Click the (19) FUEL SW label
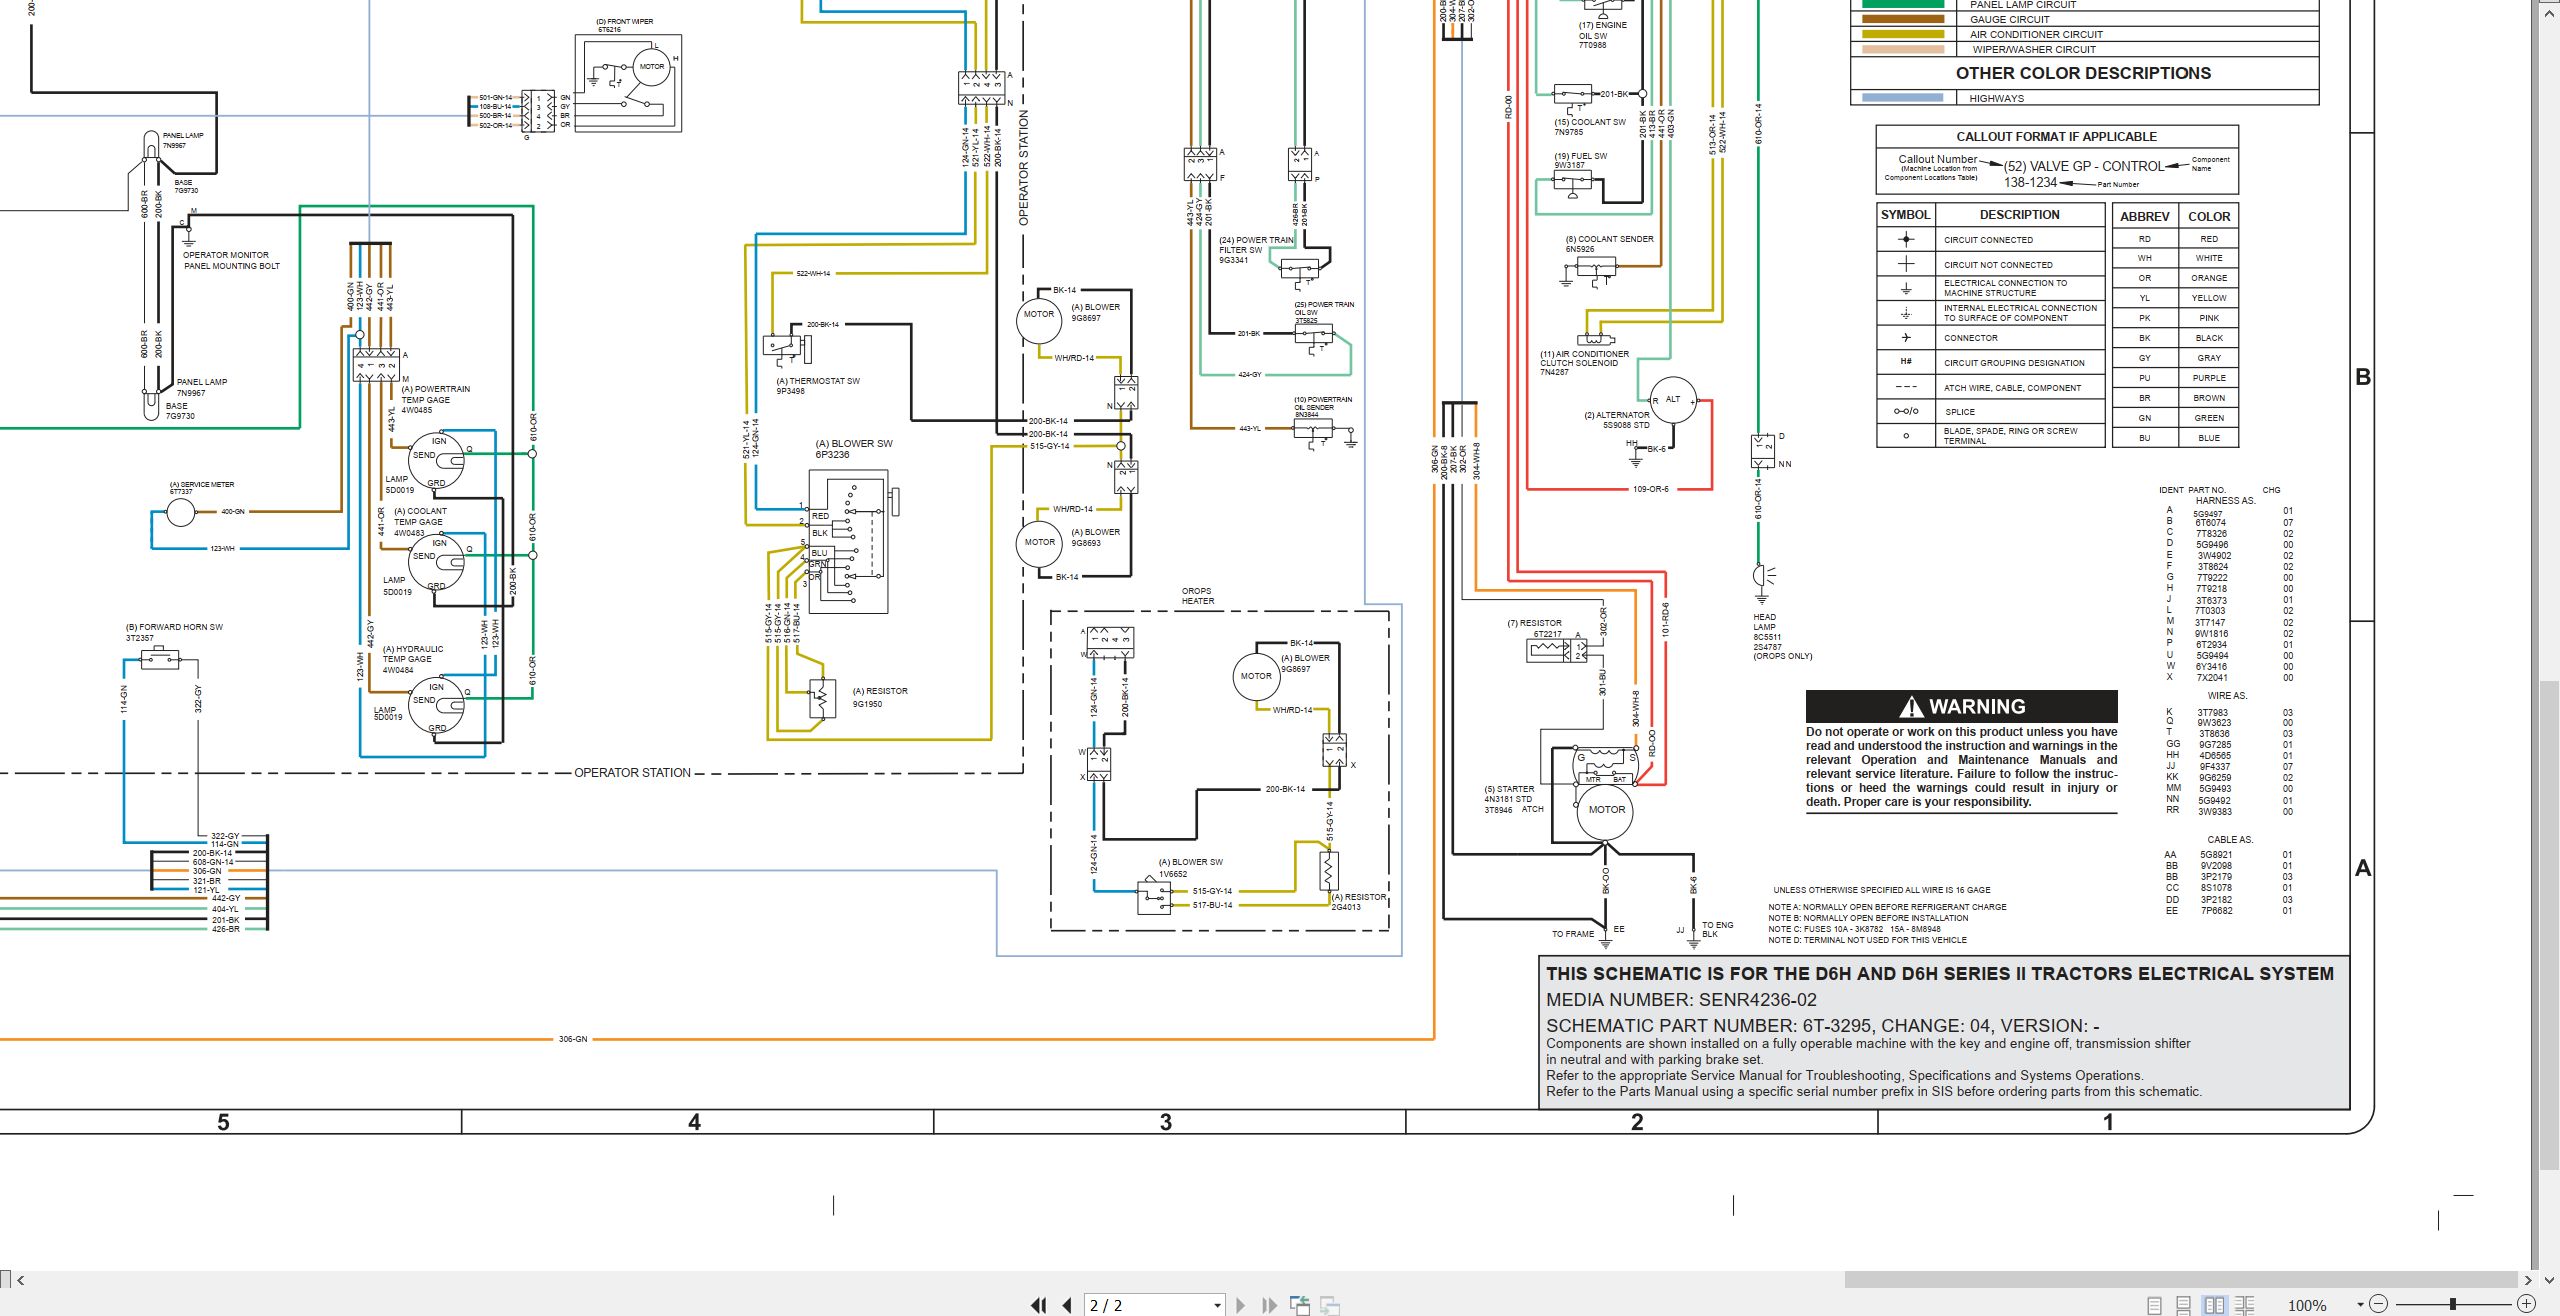Image resolution: width=2560 pixels, height=1316 pixels. (x=1581, y=156)
